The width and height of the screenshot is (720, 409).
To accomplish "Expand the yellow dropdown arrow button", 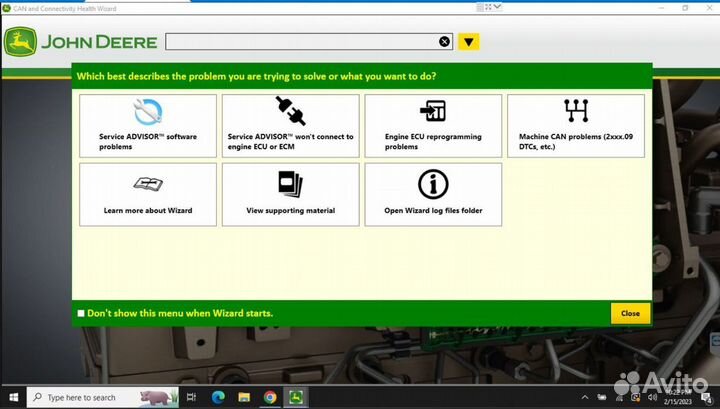I will coord(468,42).
